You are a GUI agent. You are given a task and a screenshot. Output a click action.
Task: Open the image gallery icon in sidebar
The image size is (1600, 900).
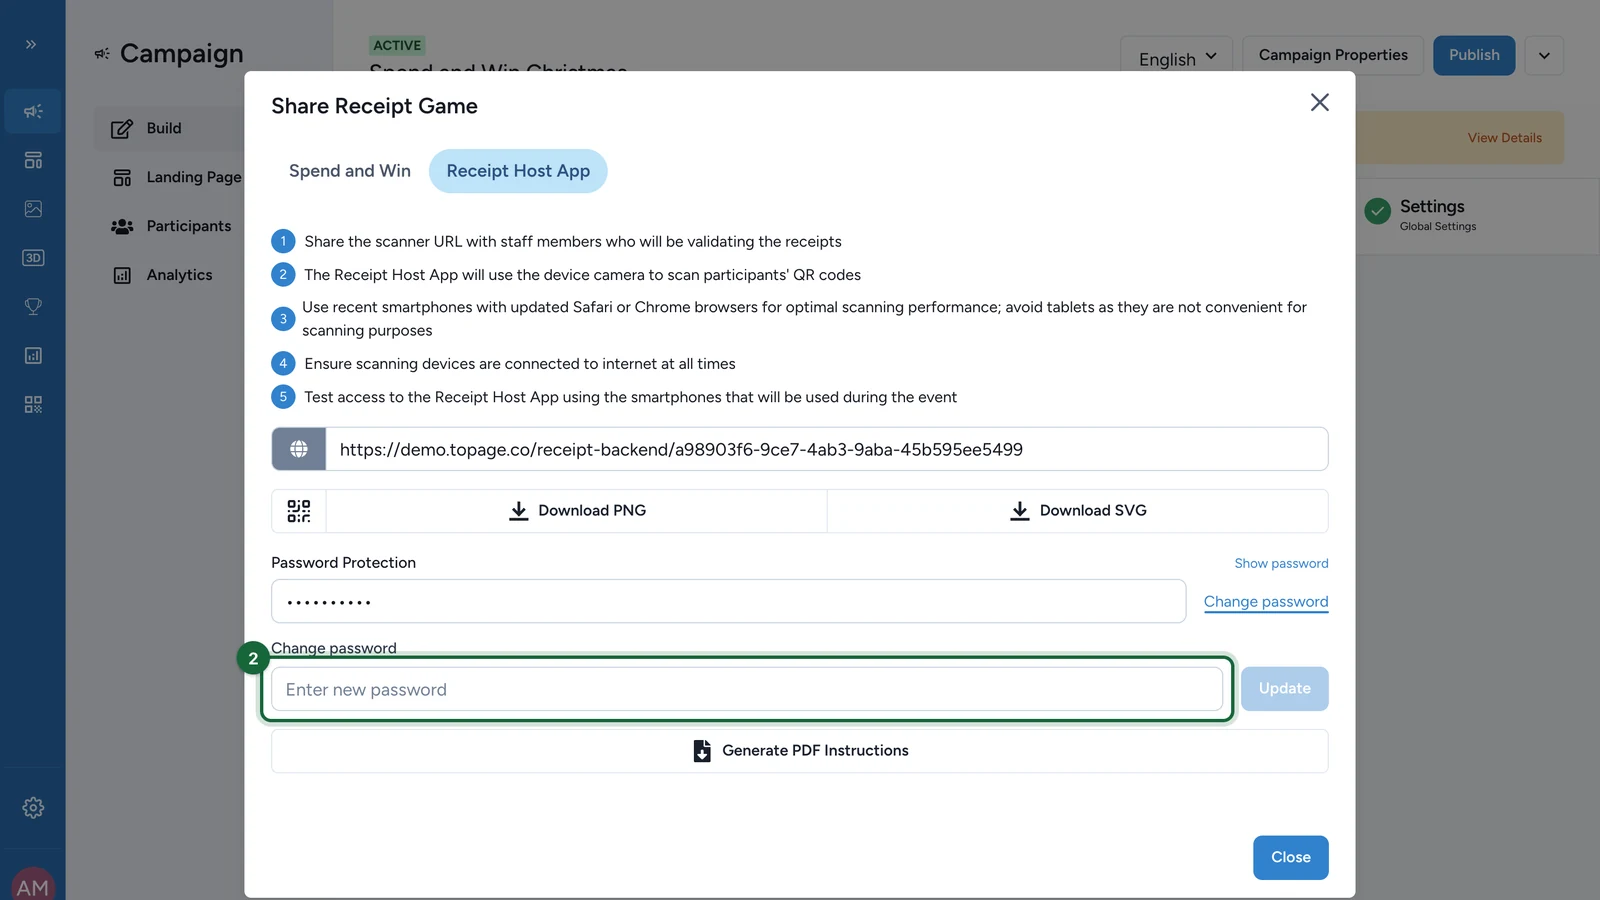(x=33, y=209)
